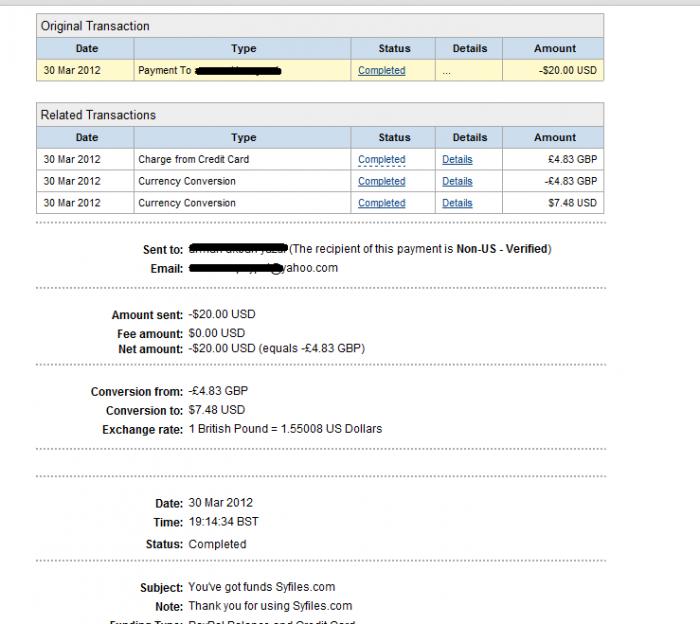This screenshot has height=624, width=700.
Task: Click the subject text mentioning Syfiles.com funds
Action: tap(261, 587)
